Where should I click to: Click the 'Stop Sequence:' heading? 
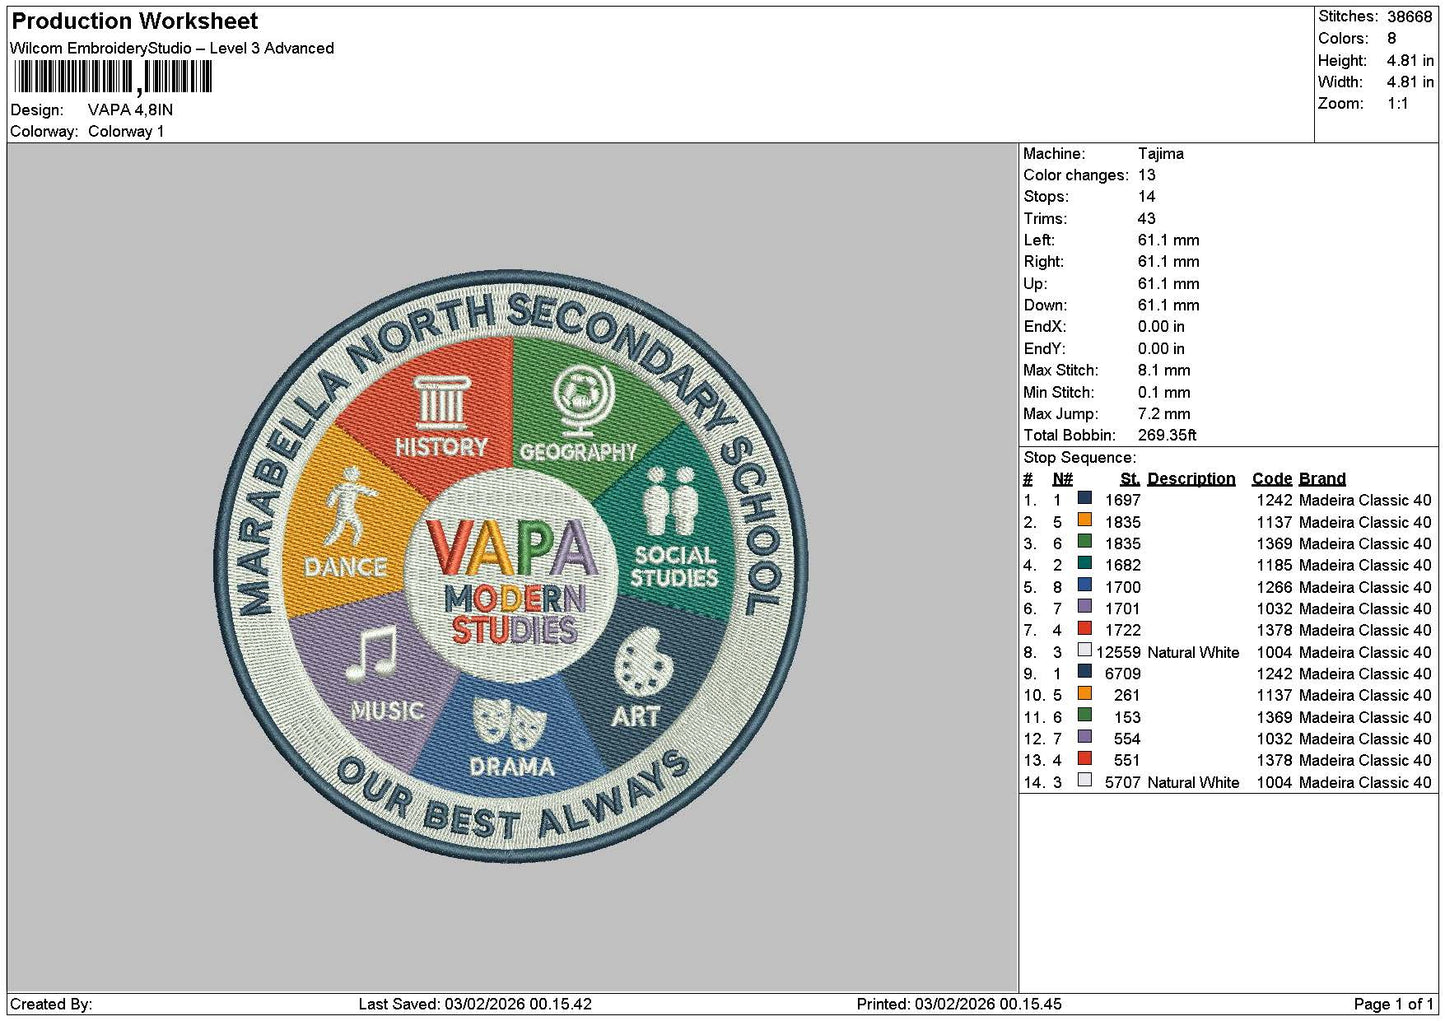1080,458
